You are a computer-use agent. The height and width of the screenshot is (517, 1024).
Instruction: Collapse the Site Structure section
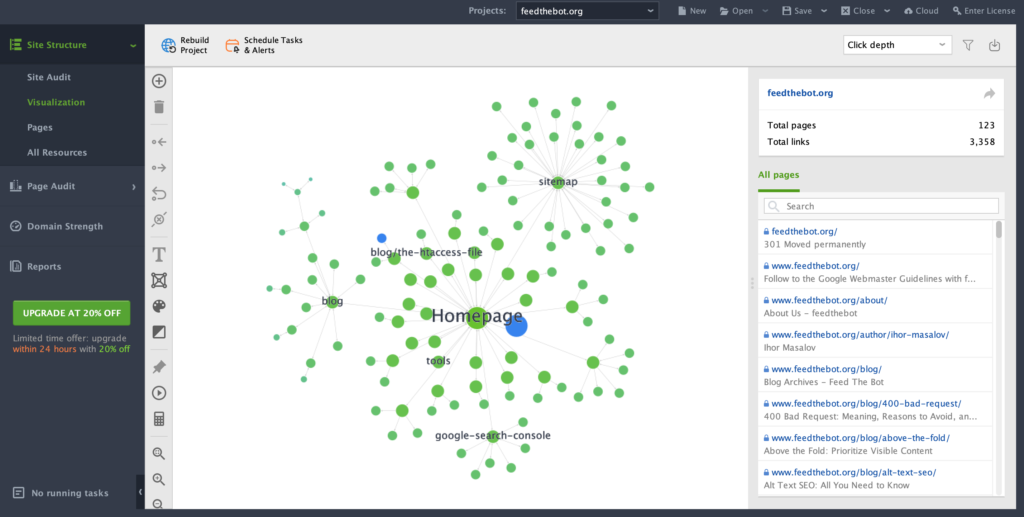pyautogui.click(x=133, y=45)
